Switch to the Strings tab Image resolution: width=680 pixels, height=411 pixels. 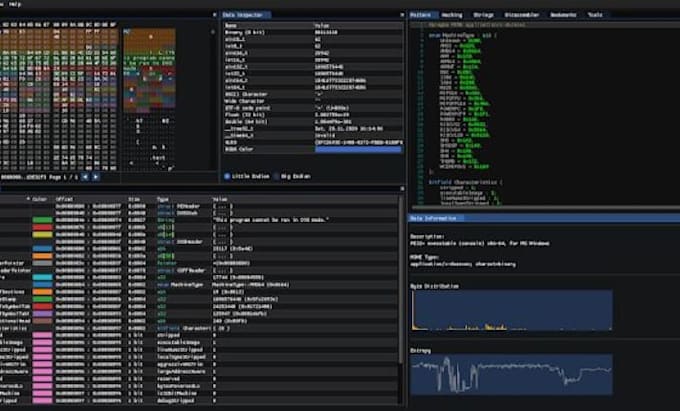[484, 15]
